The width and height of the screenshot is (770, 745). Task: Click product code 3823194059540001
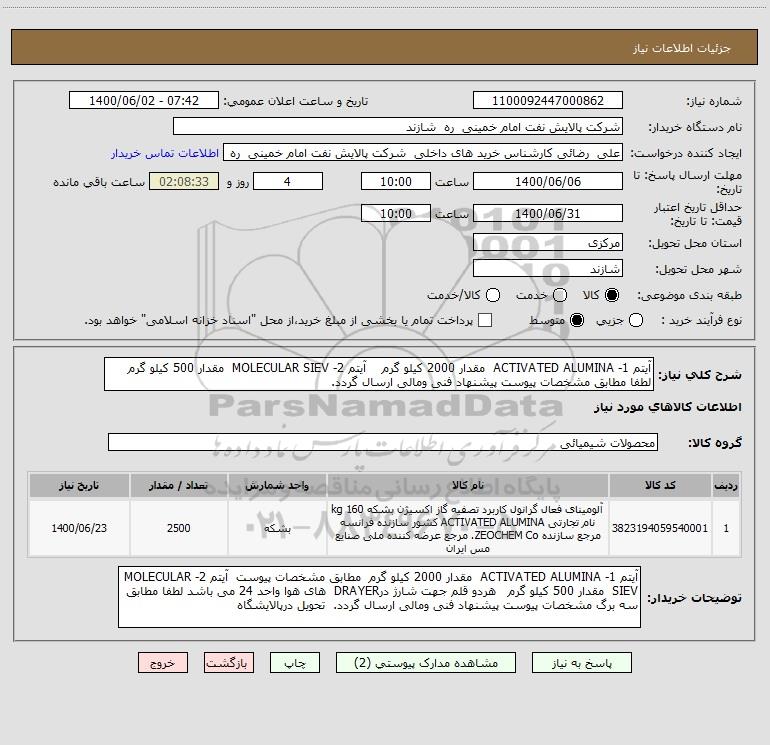tap(660, 528)
